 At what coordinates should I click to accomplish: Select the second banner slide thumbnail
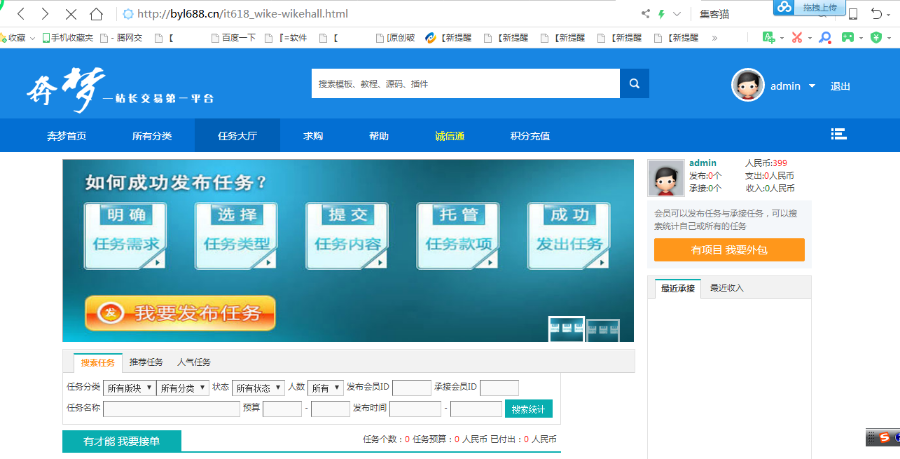[x=603, y=330]
